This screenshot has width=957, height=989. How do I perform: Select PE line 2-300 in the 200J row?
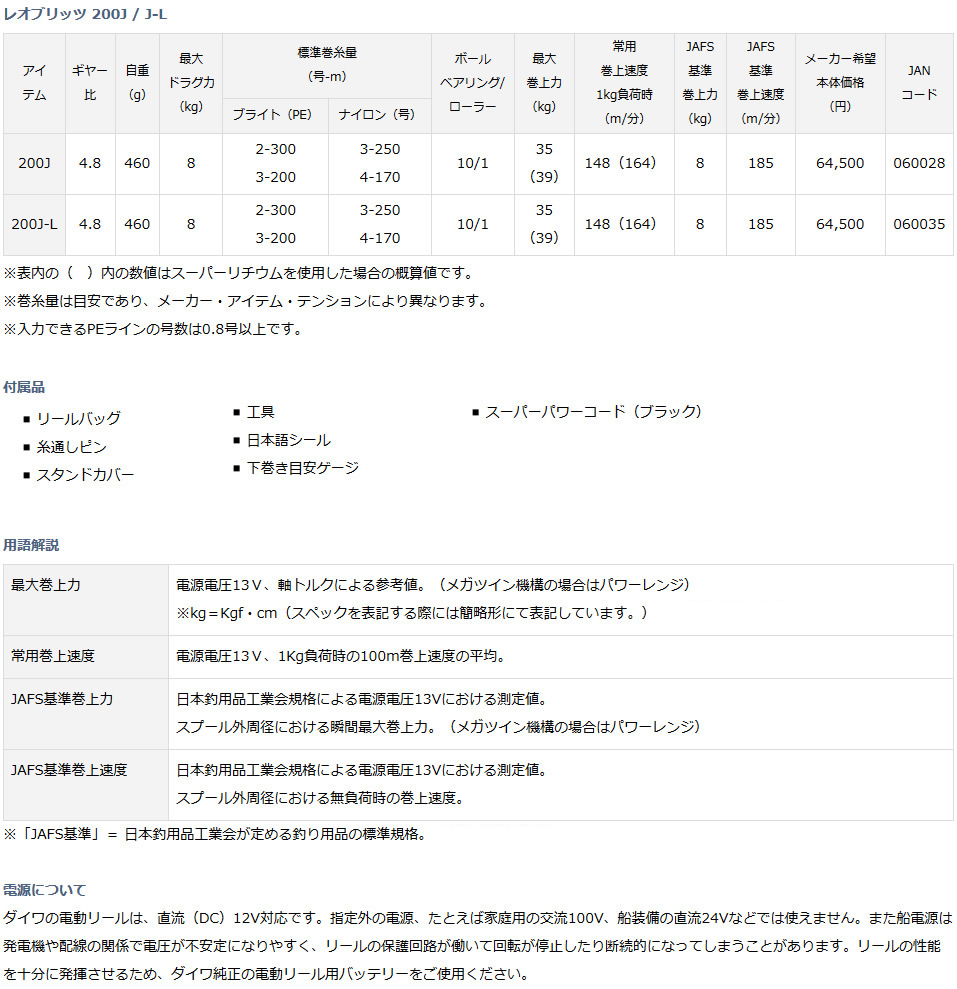[275, 149]
